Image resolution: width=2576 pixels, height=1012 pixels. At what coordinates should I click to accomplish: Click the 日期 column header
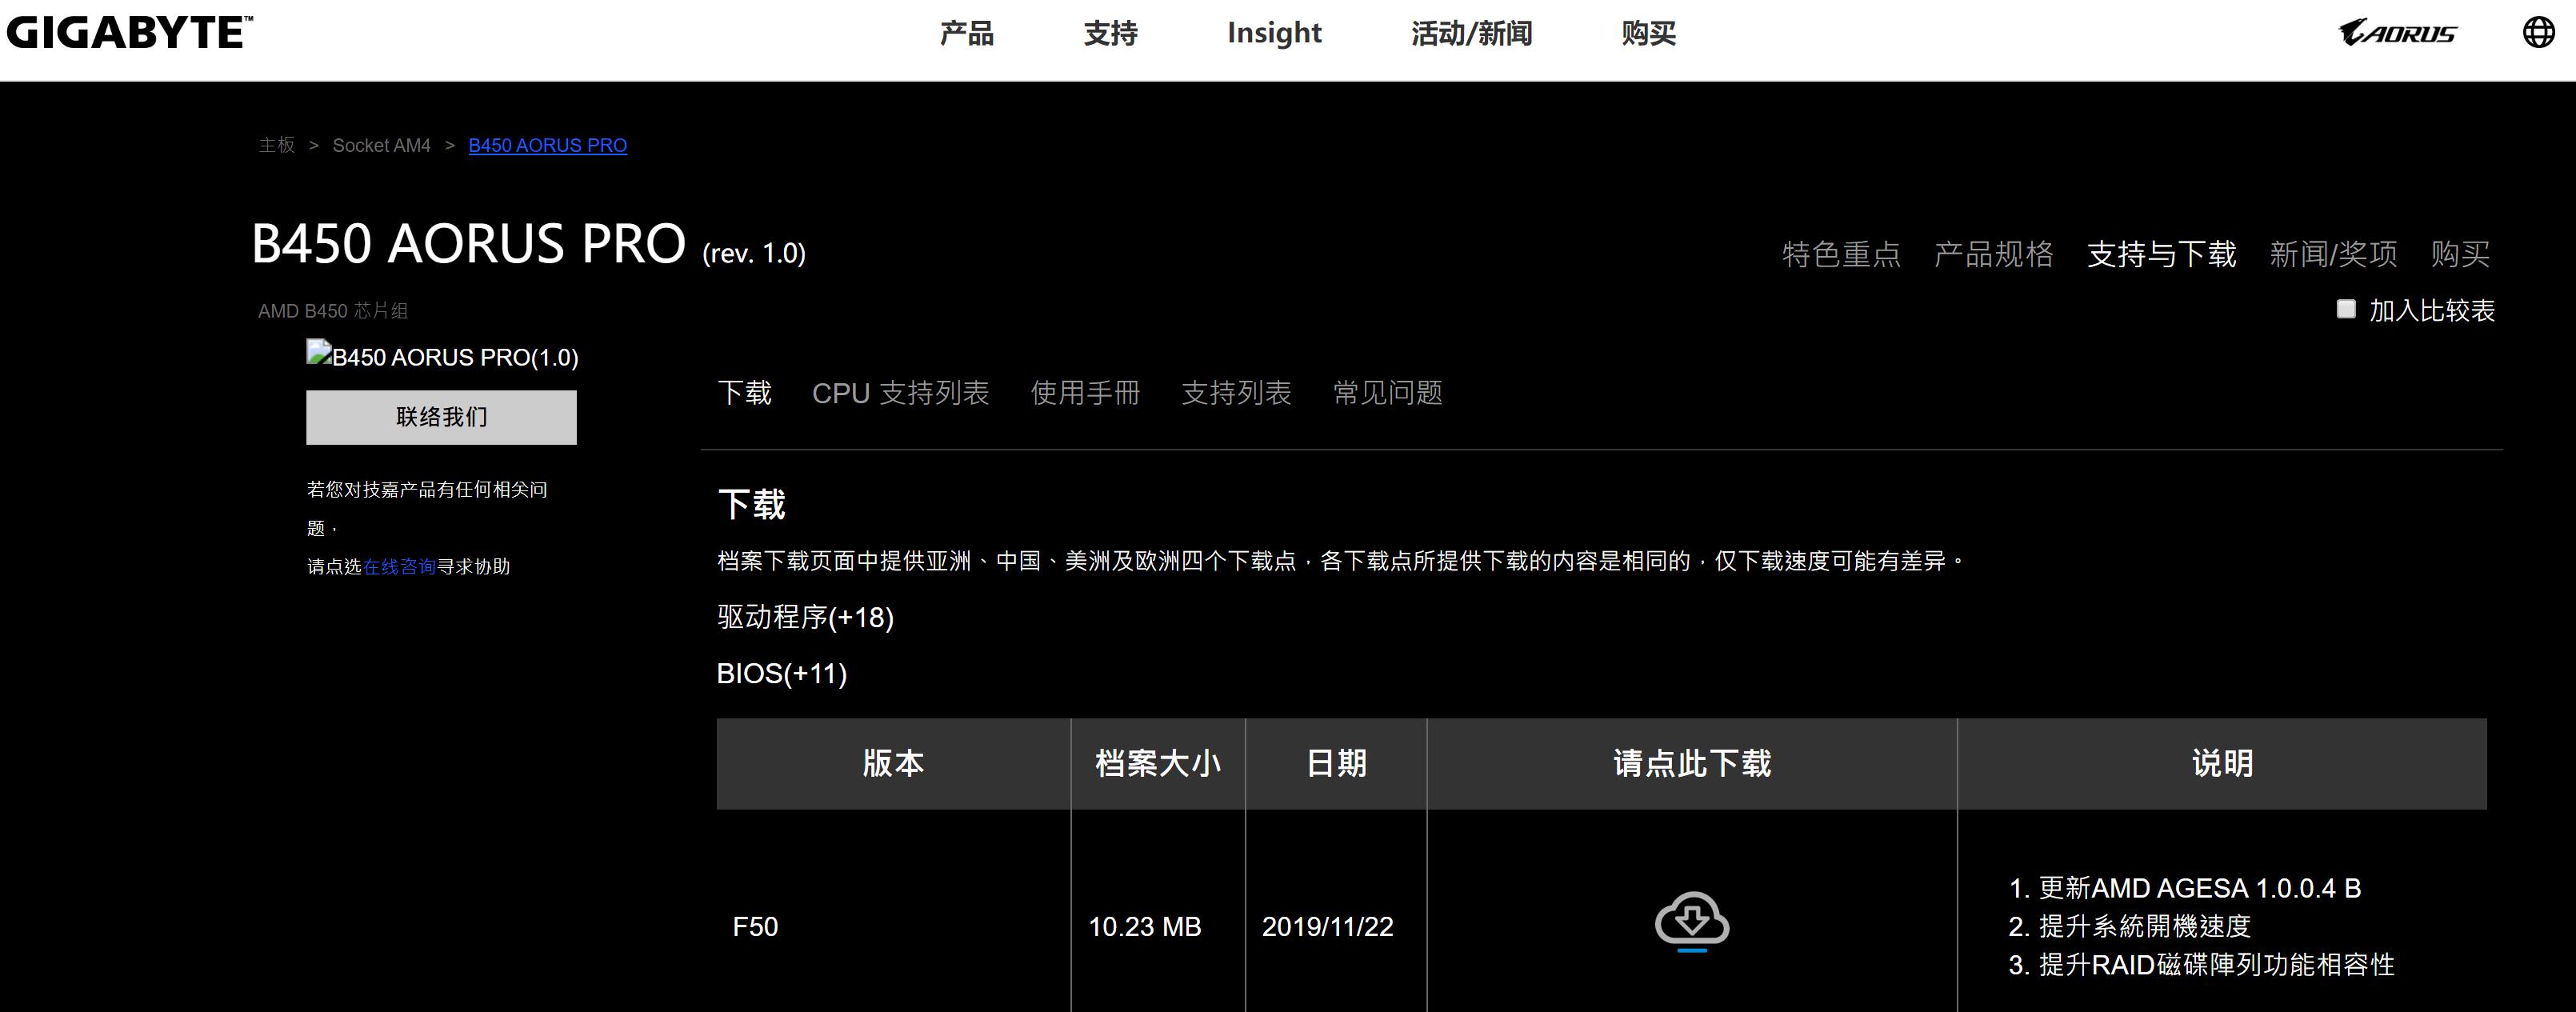pyautogui.click(x=1336, y=763)
